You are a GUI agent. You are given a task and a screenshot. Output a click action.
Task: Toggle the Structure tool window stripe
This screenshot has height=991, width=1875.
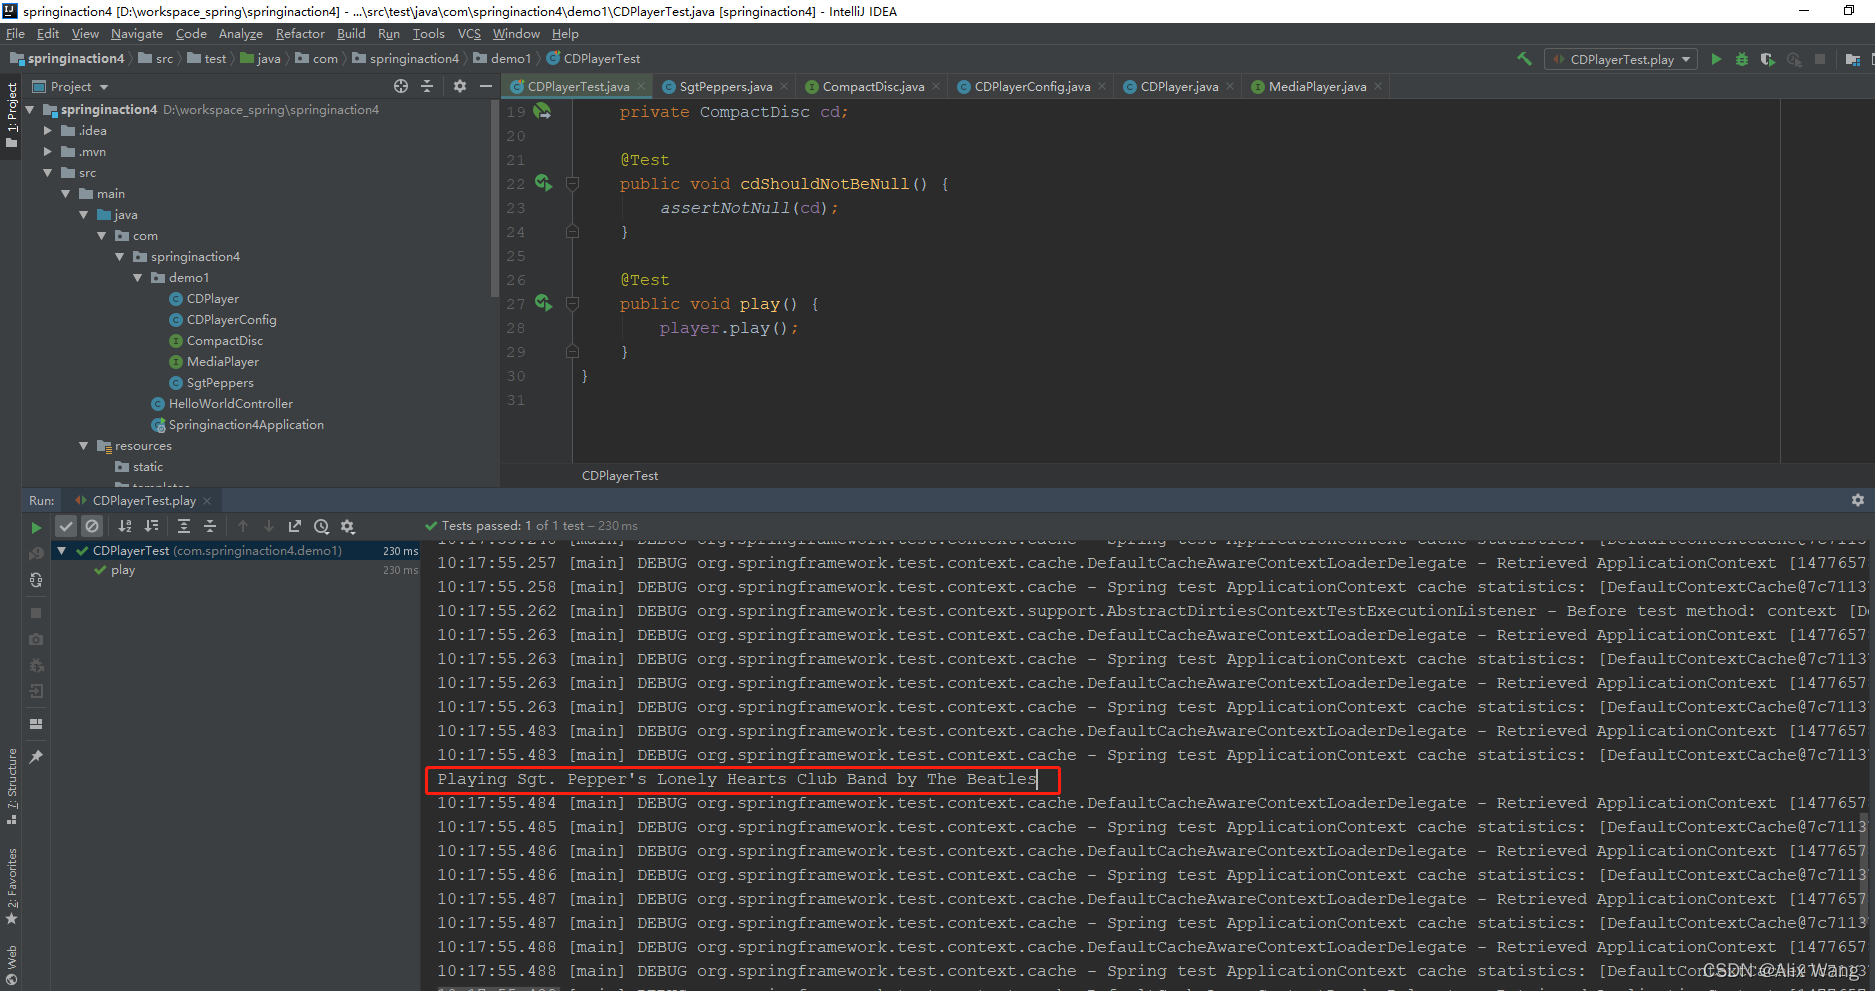coord(11,787)
